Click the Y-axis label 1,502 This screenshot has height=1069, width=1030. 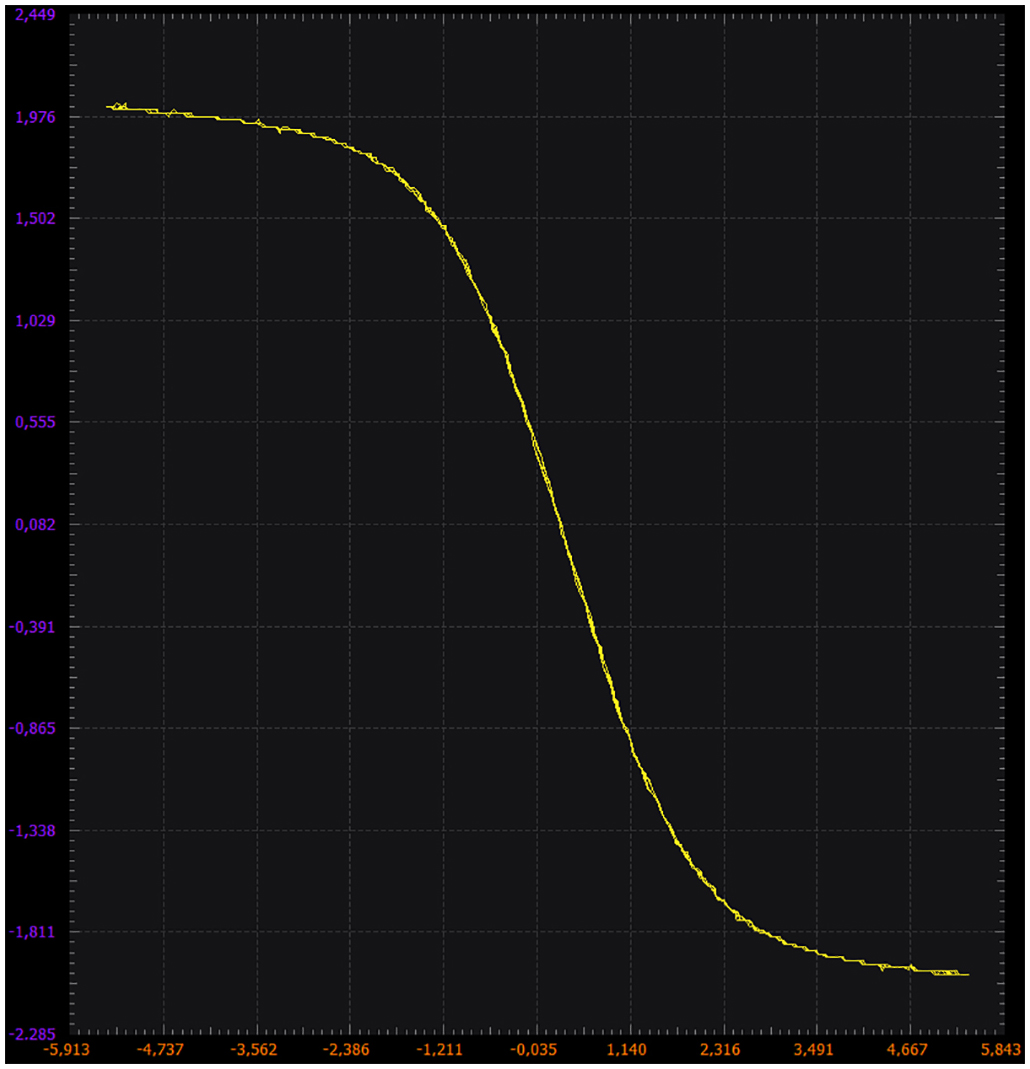tap(38, 217)
